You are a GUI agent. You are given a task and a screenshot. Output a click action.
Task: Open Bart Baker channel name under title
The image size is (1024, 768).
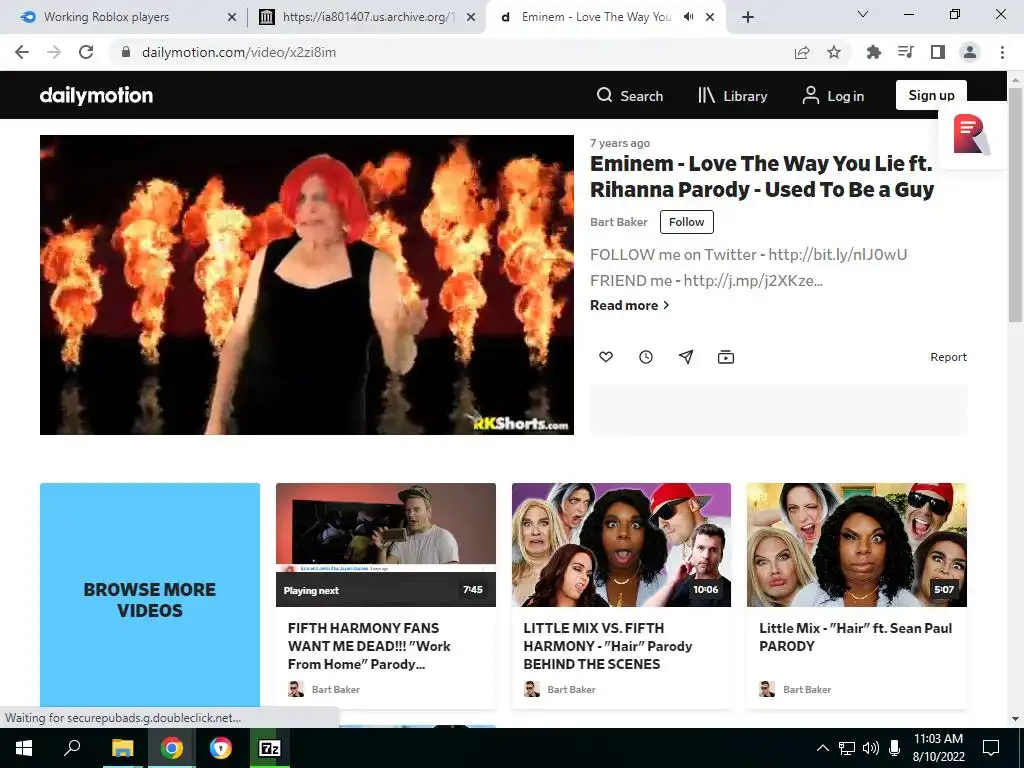(618, 222)
